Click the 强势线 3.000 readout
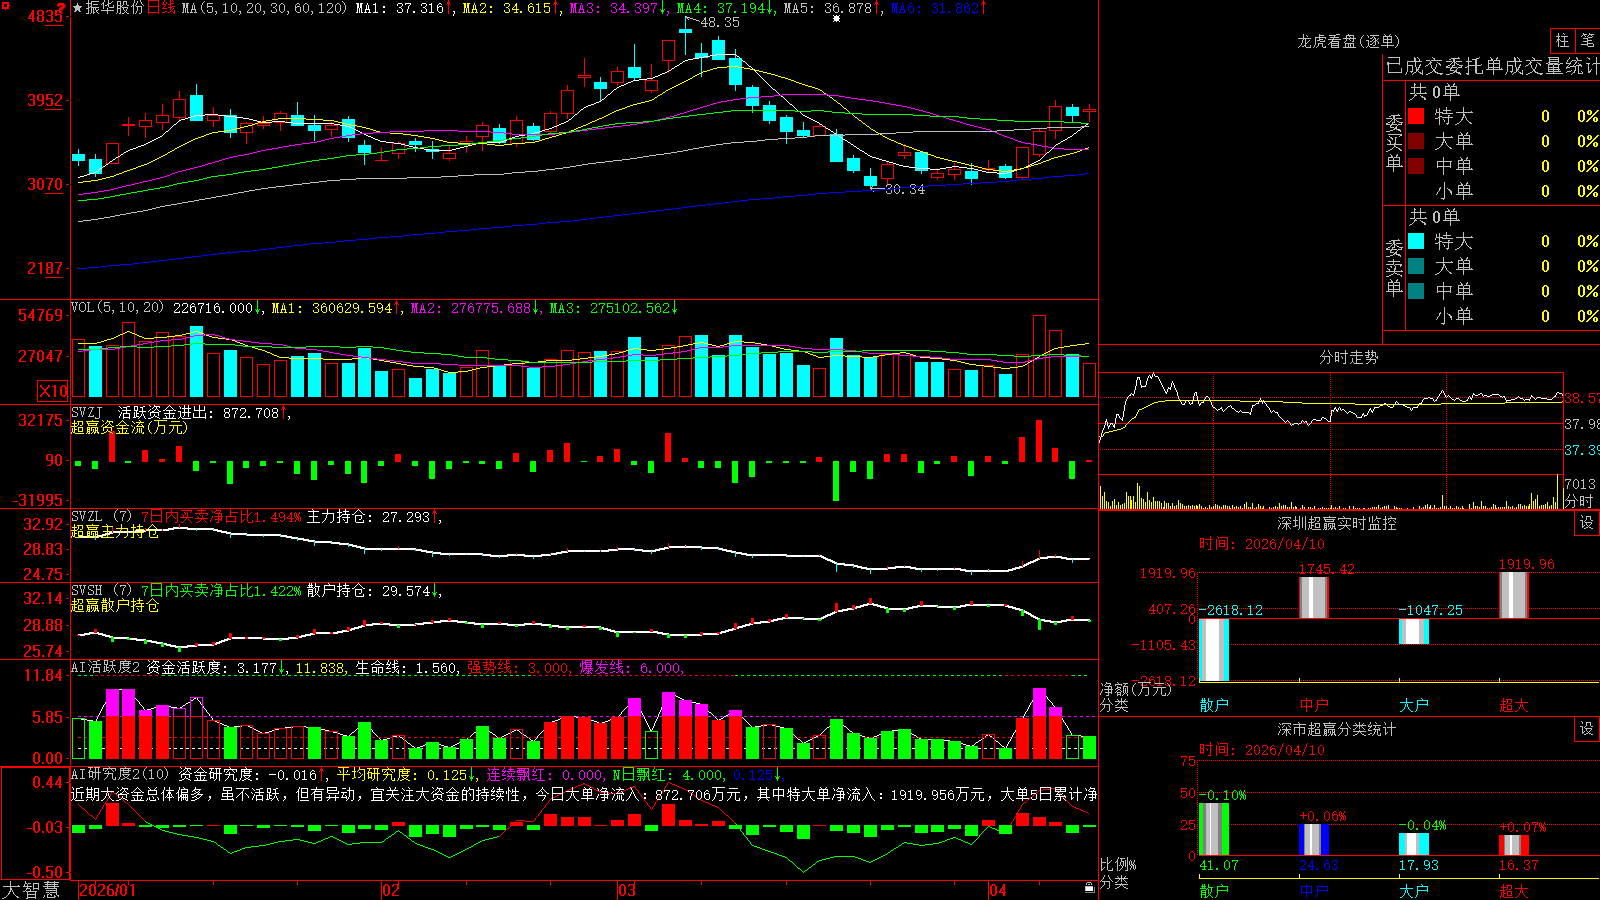Image resolution: width=1600 pixels, height=900 pixels. [x=520, y=668]
